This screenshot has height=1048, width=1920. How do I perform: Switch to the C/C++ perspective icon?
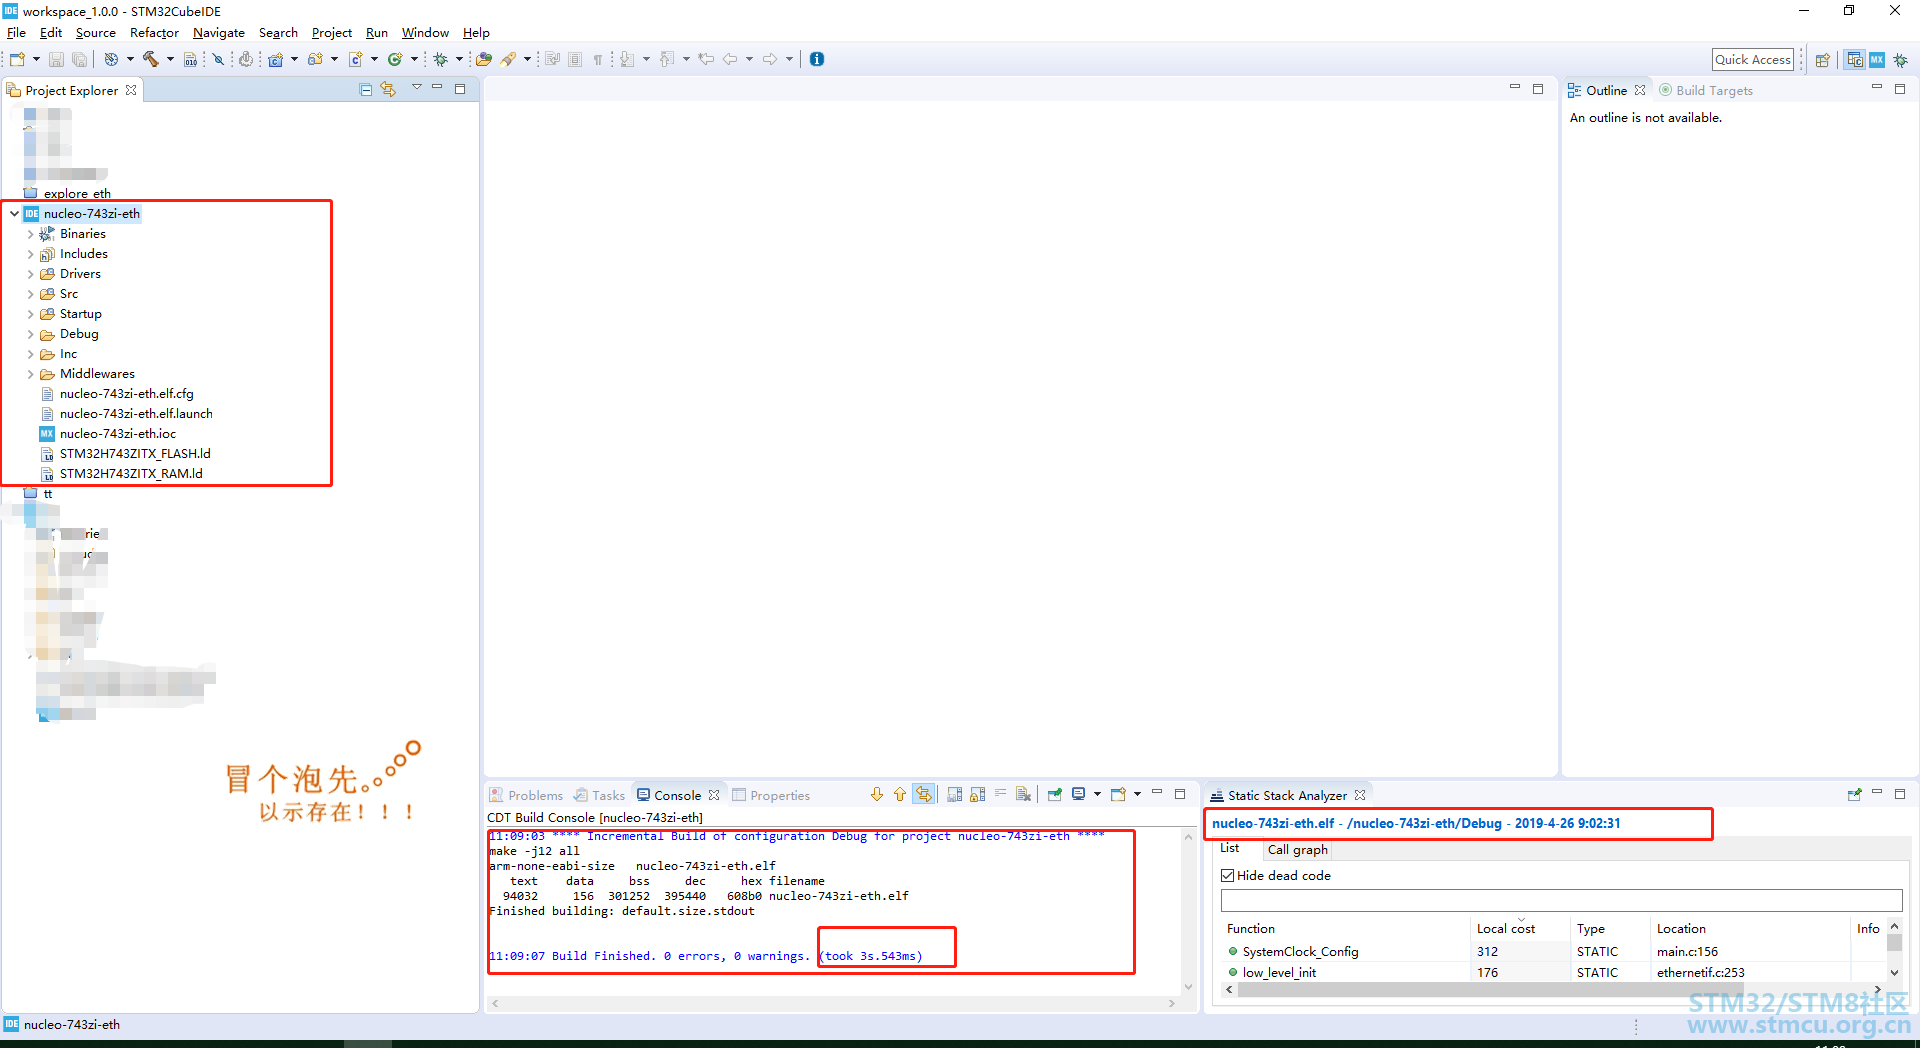[x=1855, y=60]
